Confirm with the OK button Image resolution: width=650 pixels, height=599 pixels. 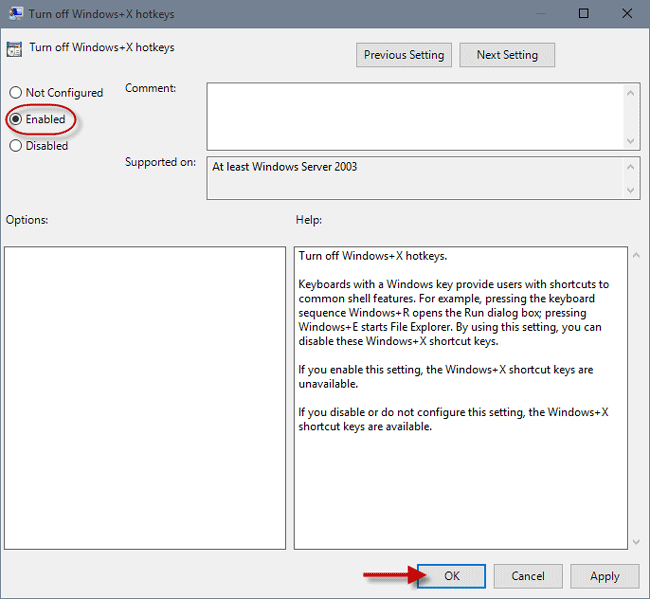click(451, 576)
